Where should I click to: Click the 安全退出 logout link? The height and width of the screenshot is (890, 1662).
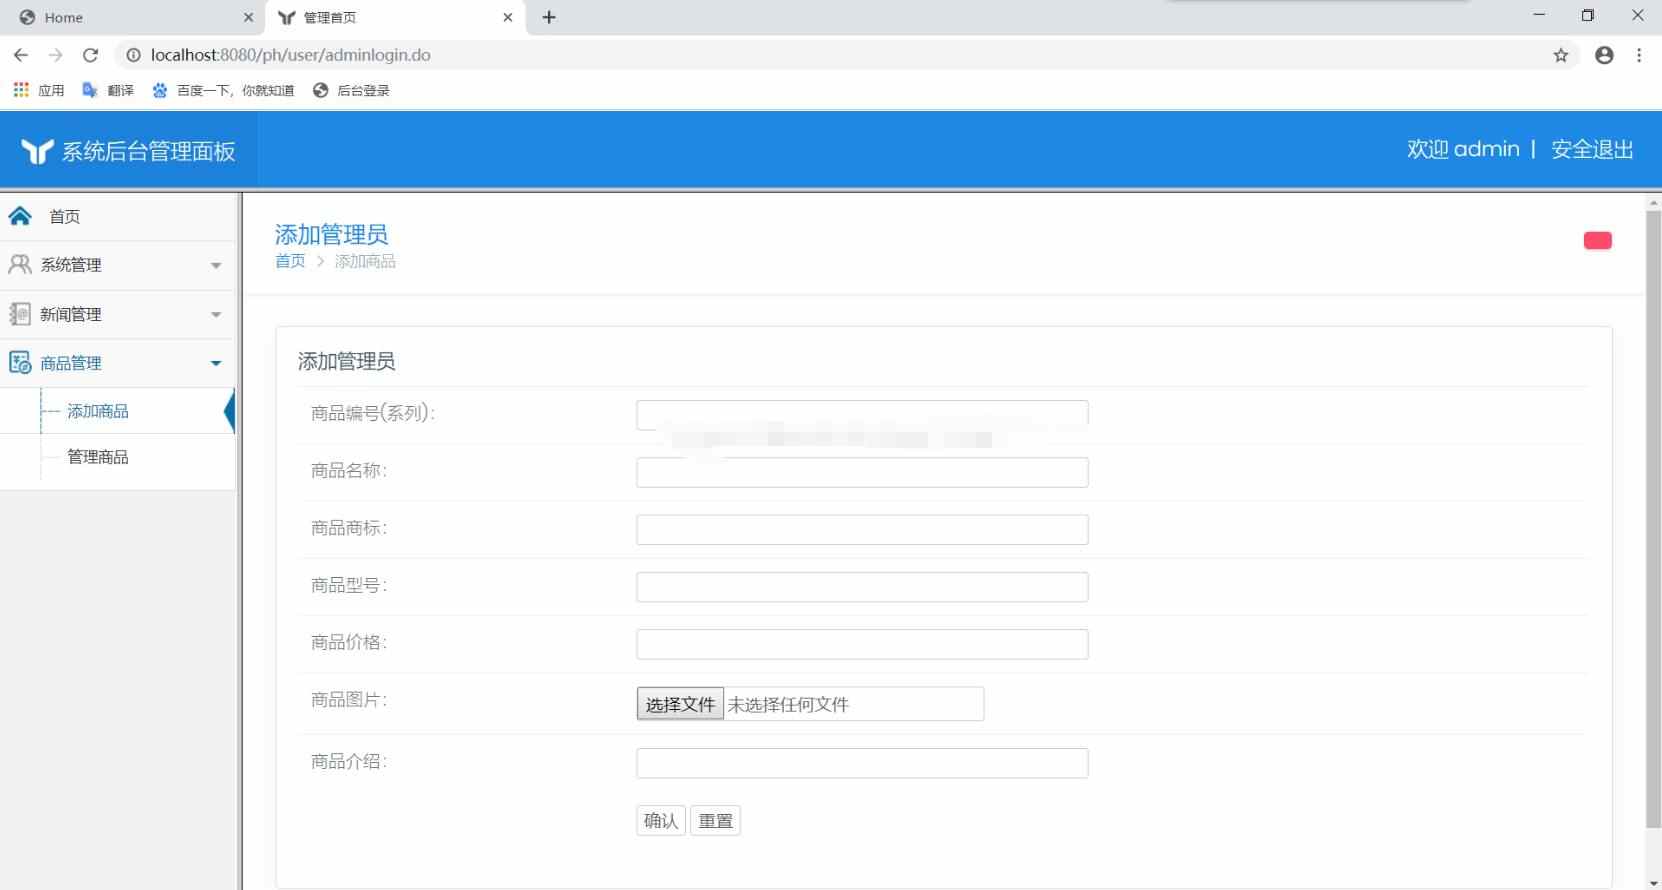point(1592,149)
